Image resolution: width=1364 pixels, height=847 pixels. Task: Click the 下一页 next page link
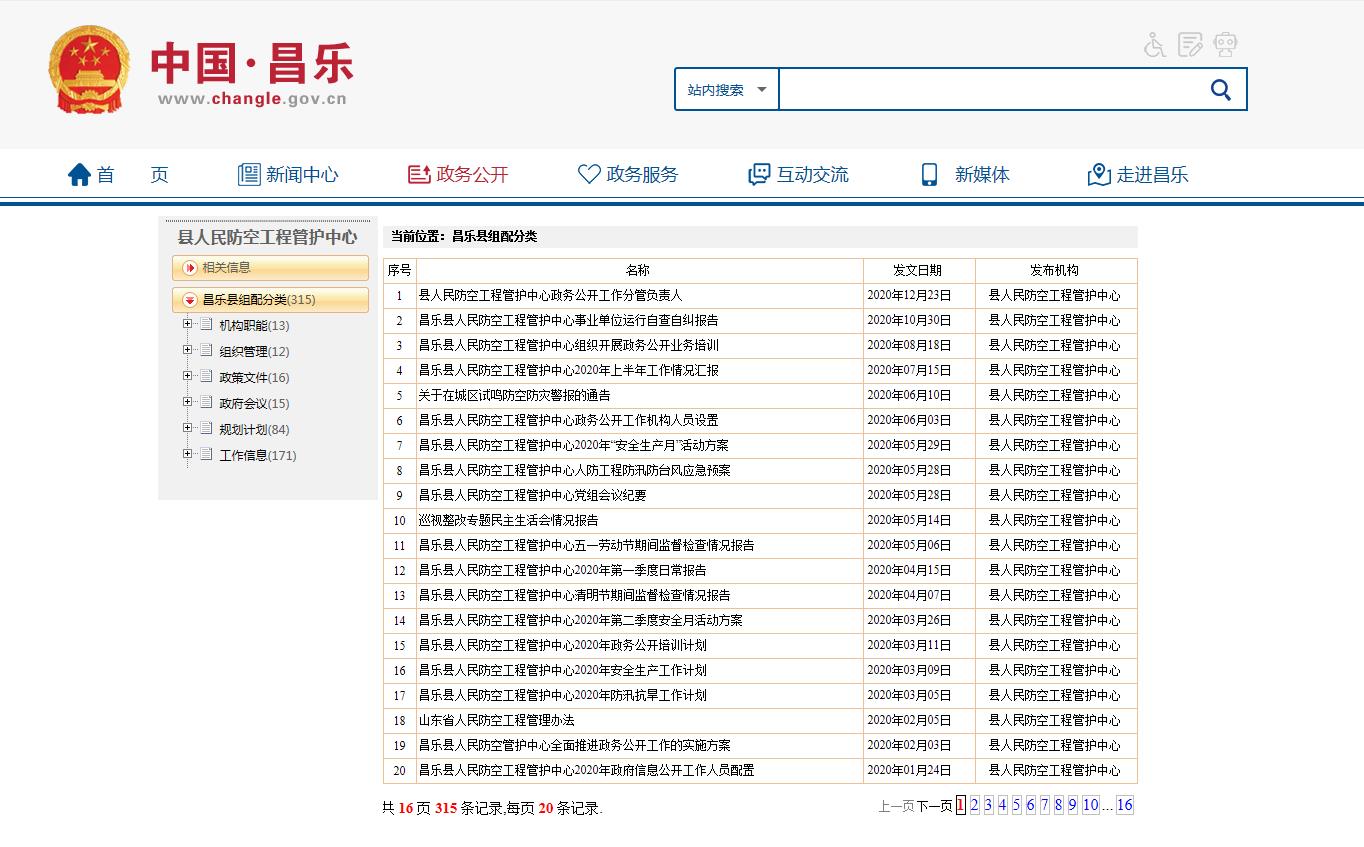[x=934, y=806]
